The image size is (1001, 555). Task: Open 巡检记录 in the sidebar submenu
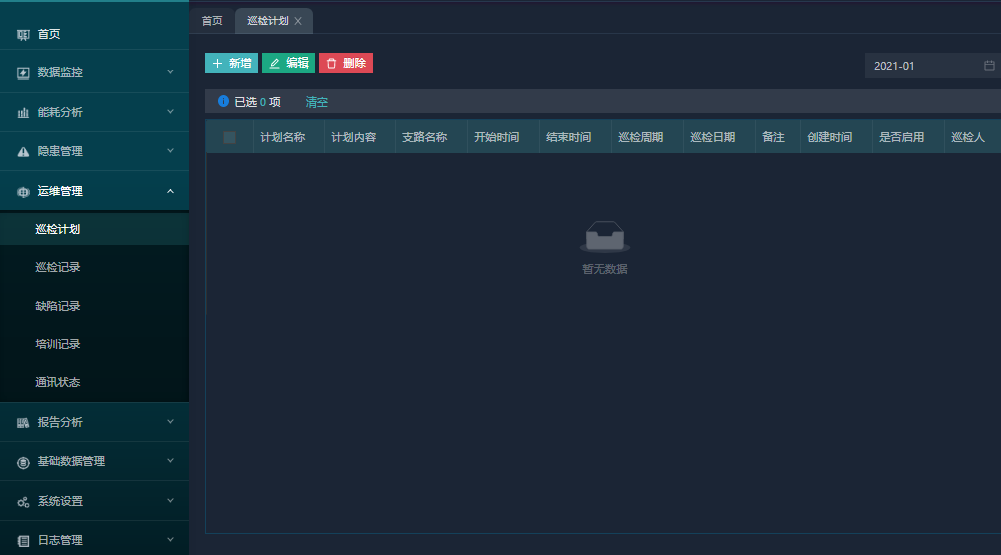[58, 267]
